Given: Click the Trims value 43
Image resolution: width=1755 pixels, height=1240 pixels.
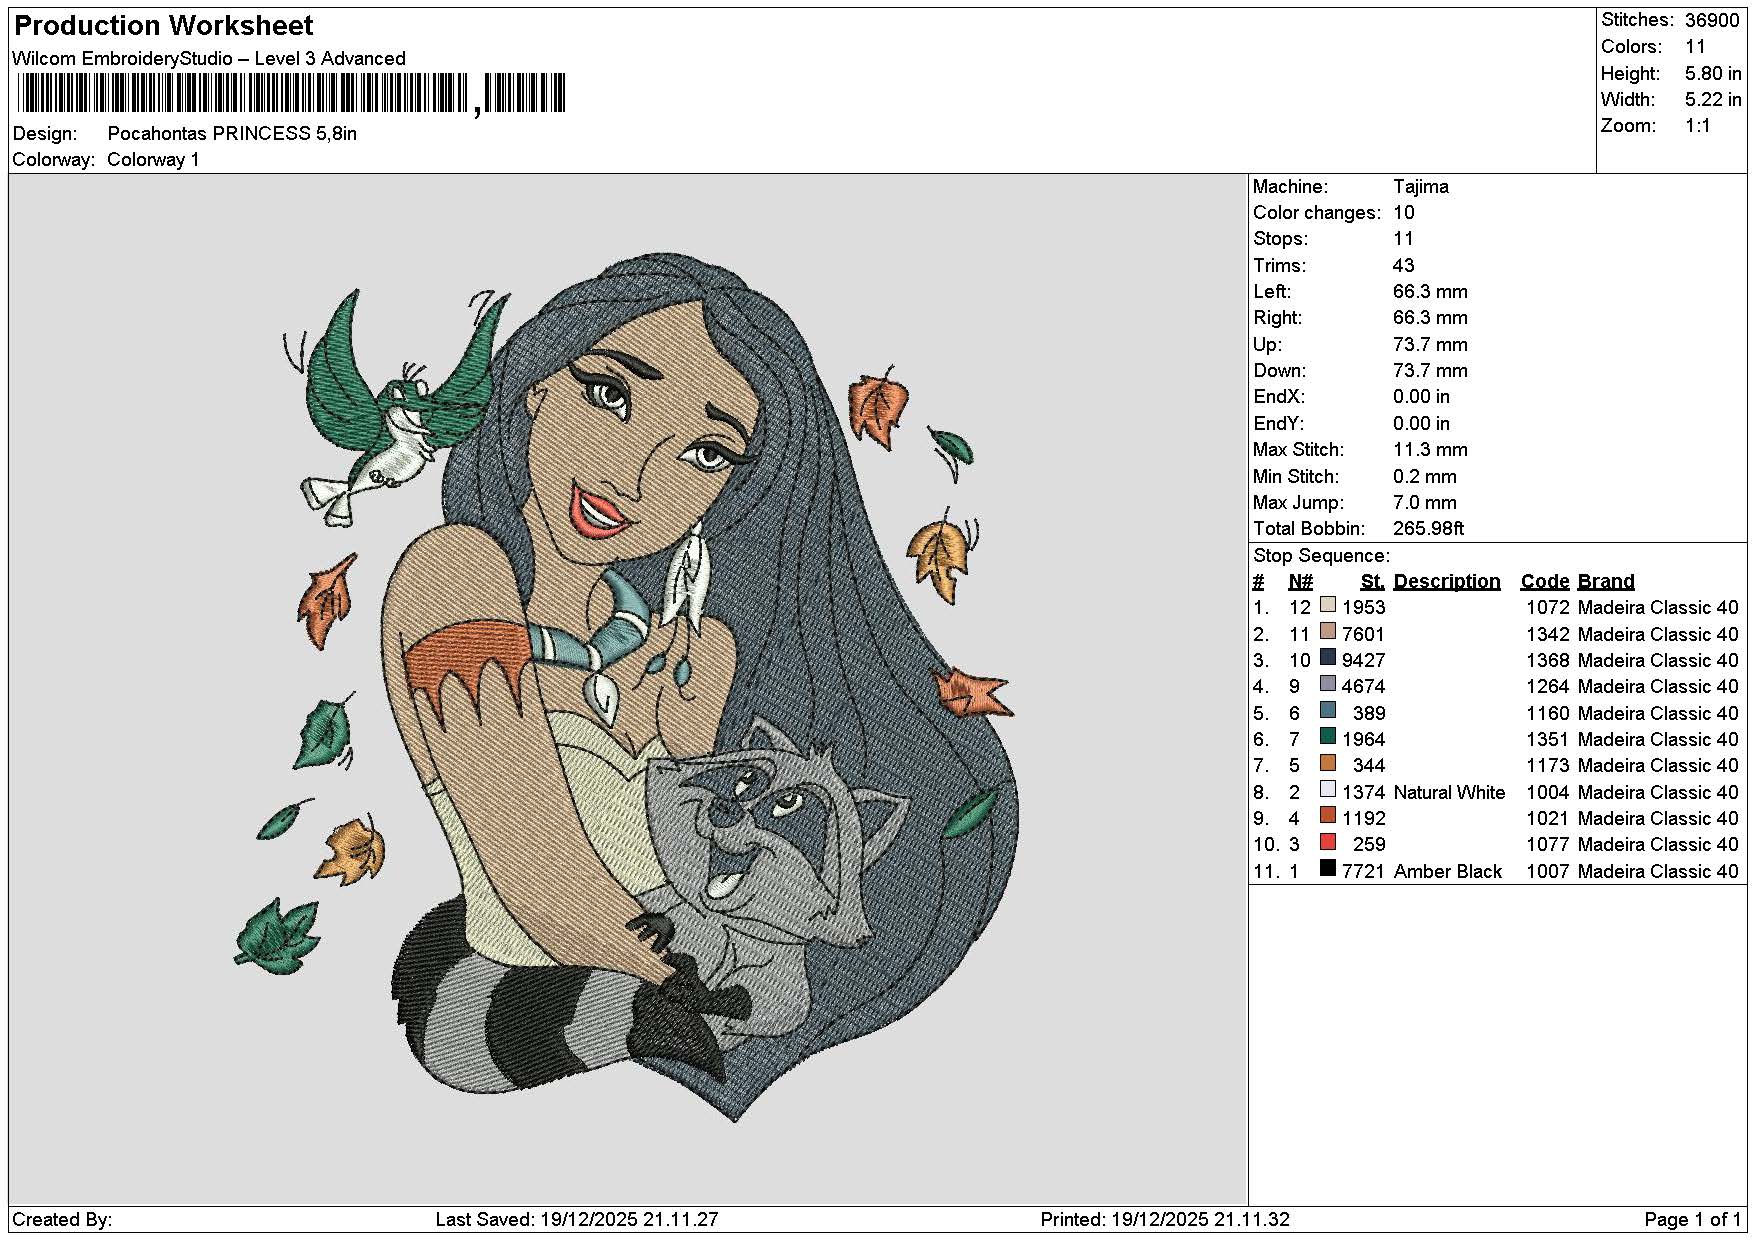Looking at the screenshot, I should click(x=1404, y=266).
